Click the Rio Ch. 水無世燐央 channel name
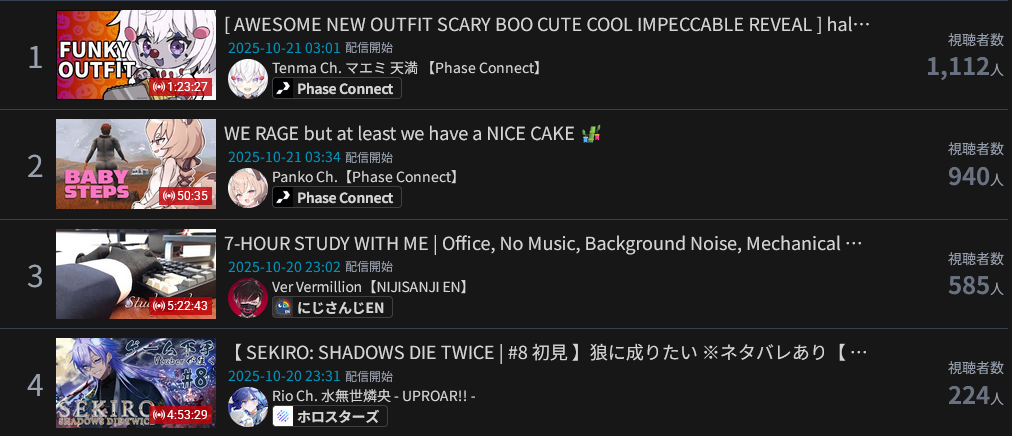Screen dimensions: 1012x436 tap(374, 395)
